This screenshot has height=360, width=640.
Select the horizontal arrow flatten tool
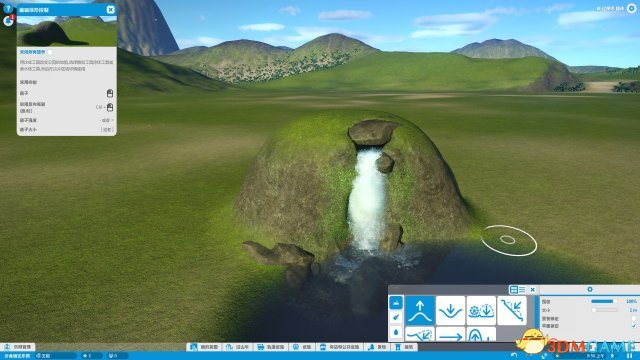click(x=450, y=334)
